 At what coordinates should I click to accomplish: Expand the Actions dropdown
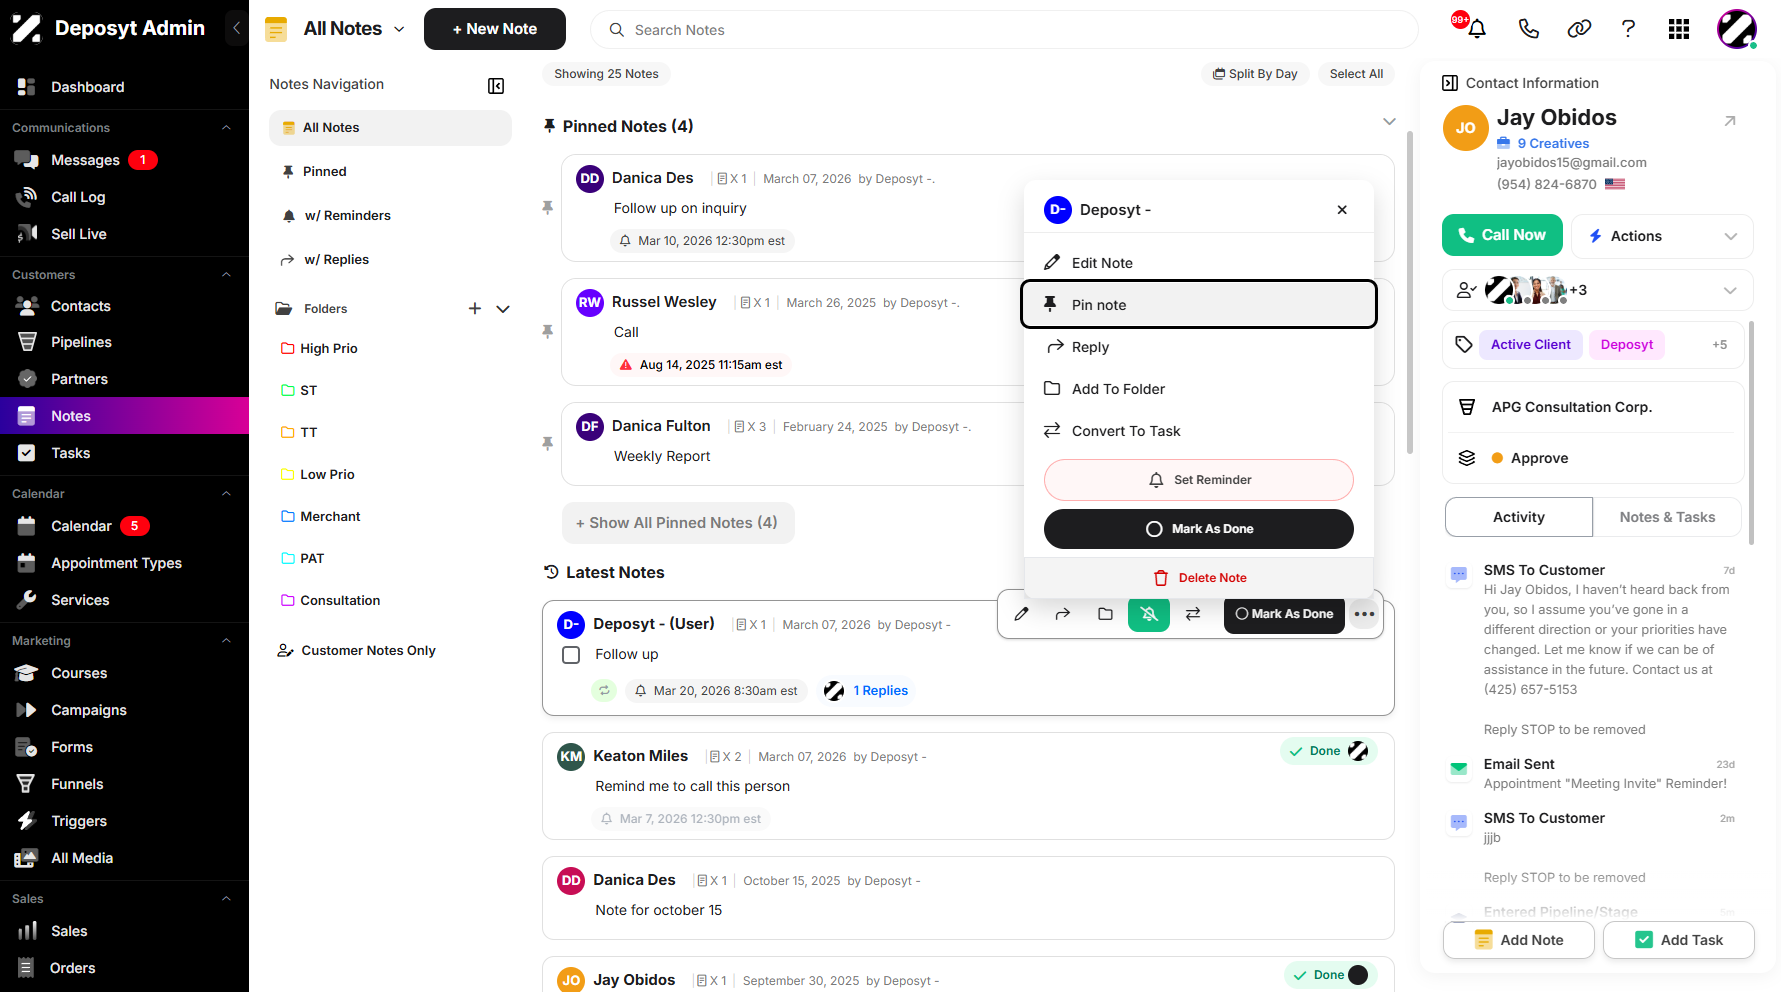(x=1662, y=236)
